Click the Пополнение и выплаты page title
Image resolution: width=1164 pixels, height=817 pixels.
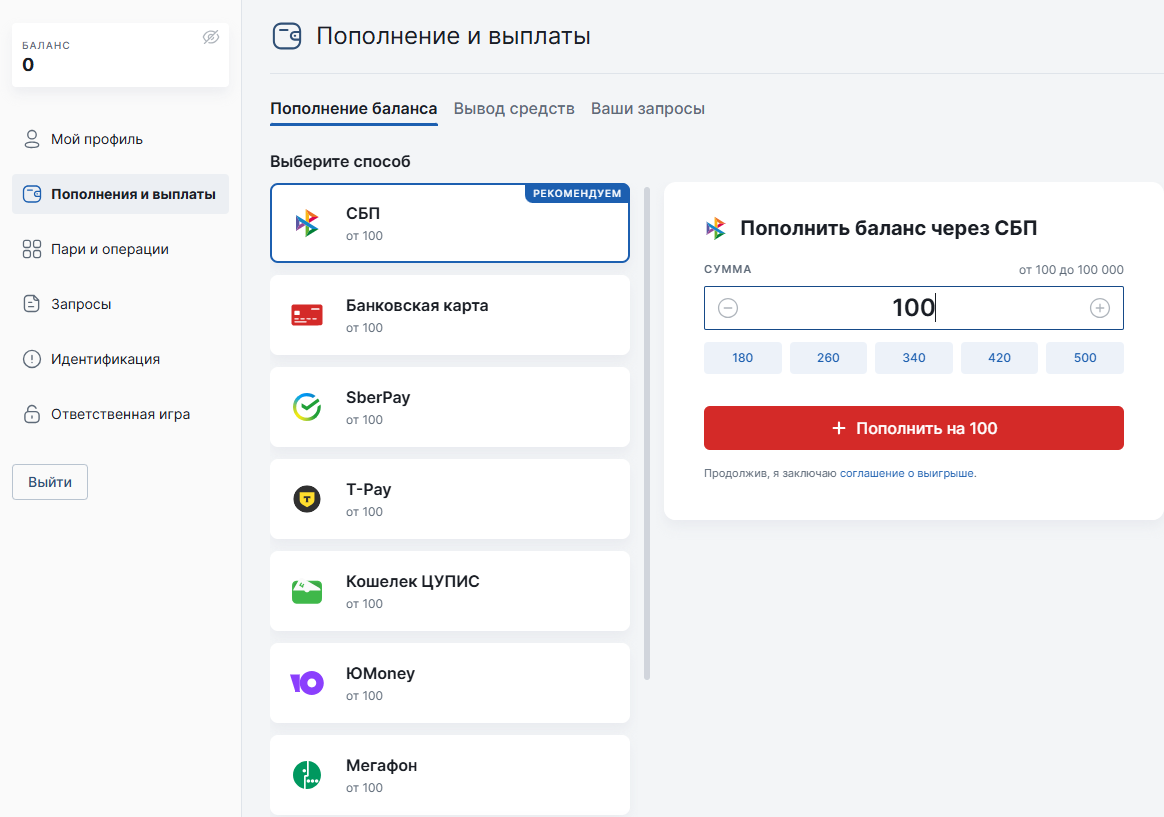tap(454, 36)
